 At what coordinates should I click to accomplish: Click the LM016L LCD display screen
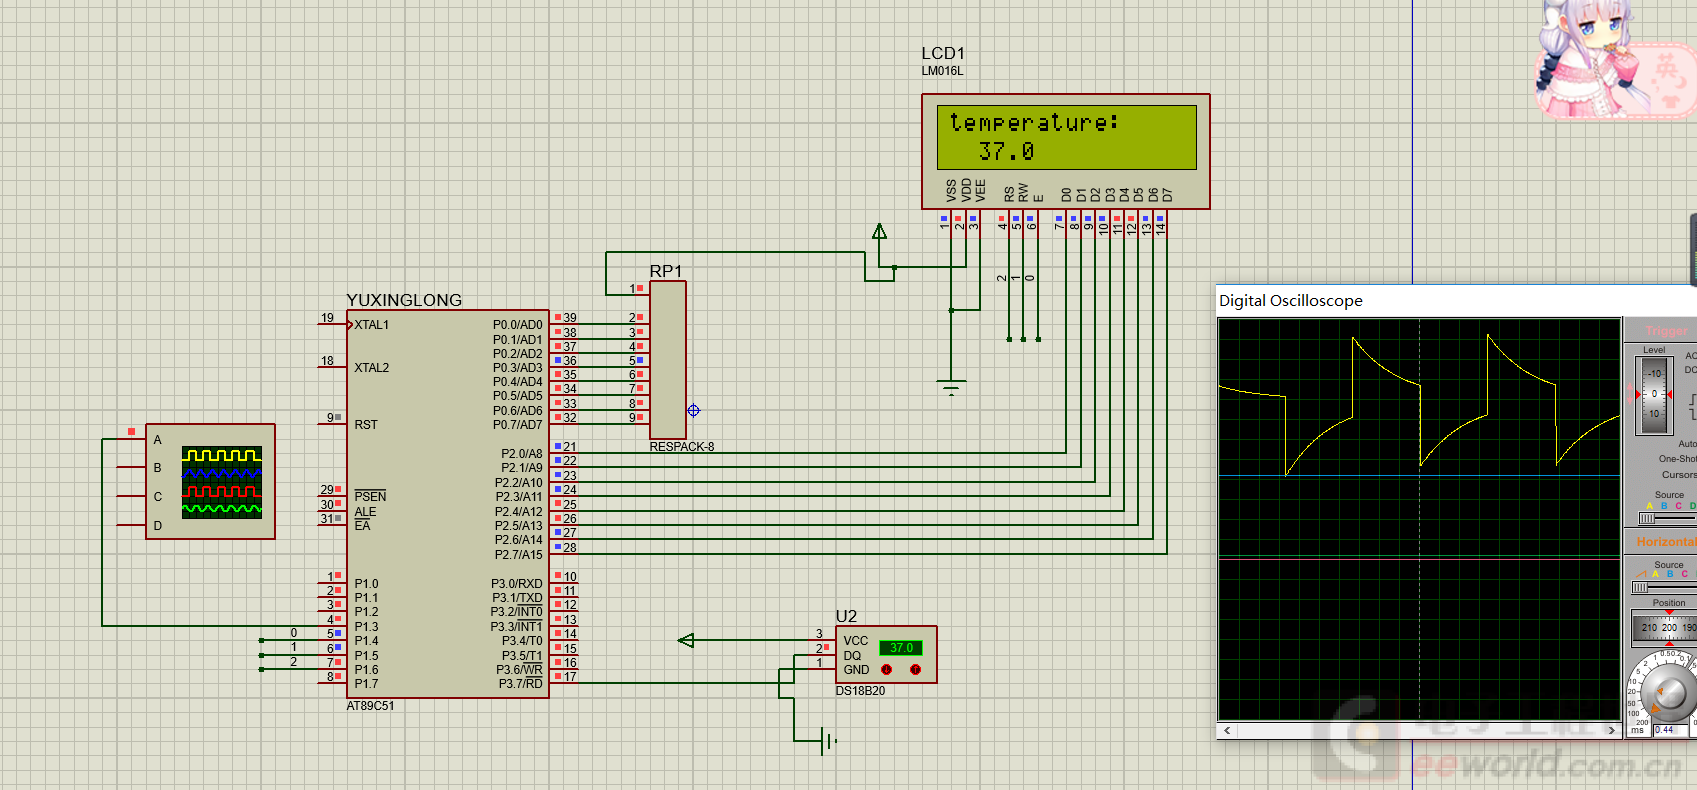point(1066,137)
